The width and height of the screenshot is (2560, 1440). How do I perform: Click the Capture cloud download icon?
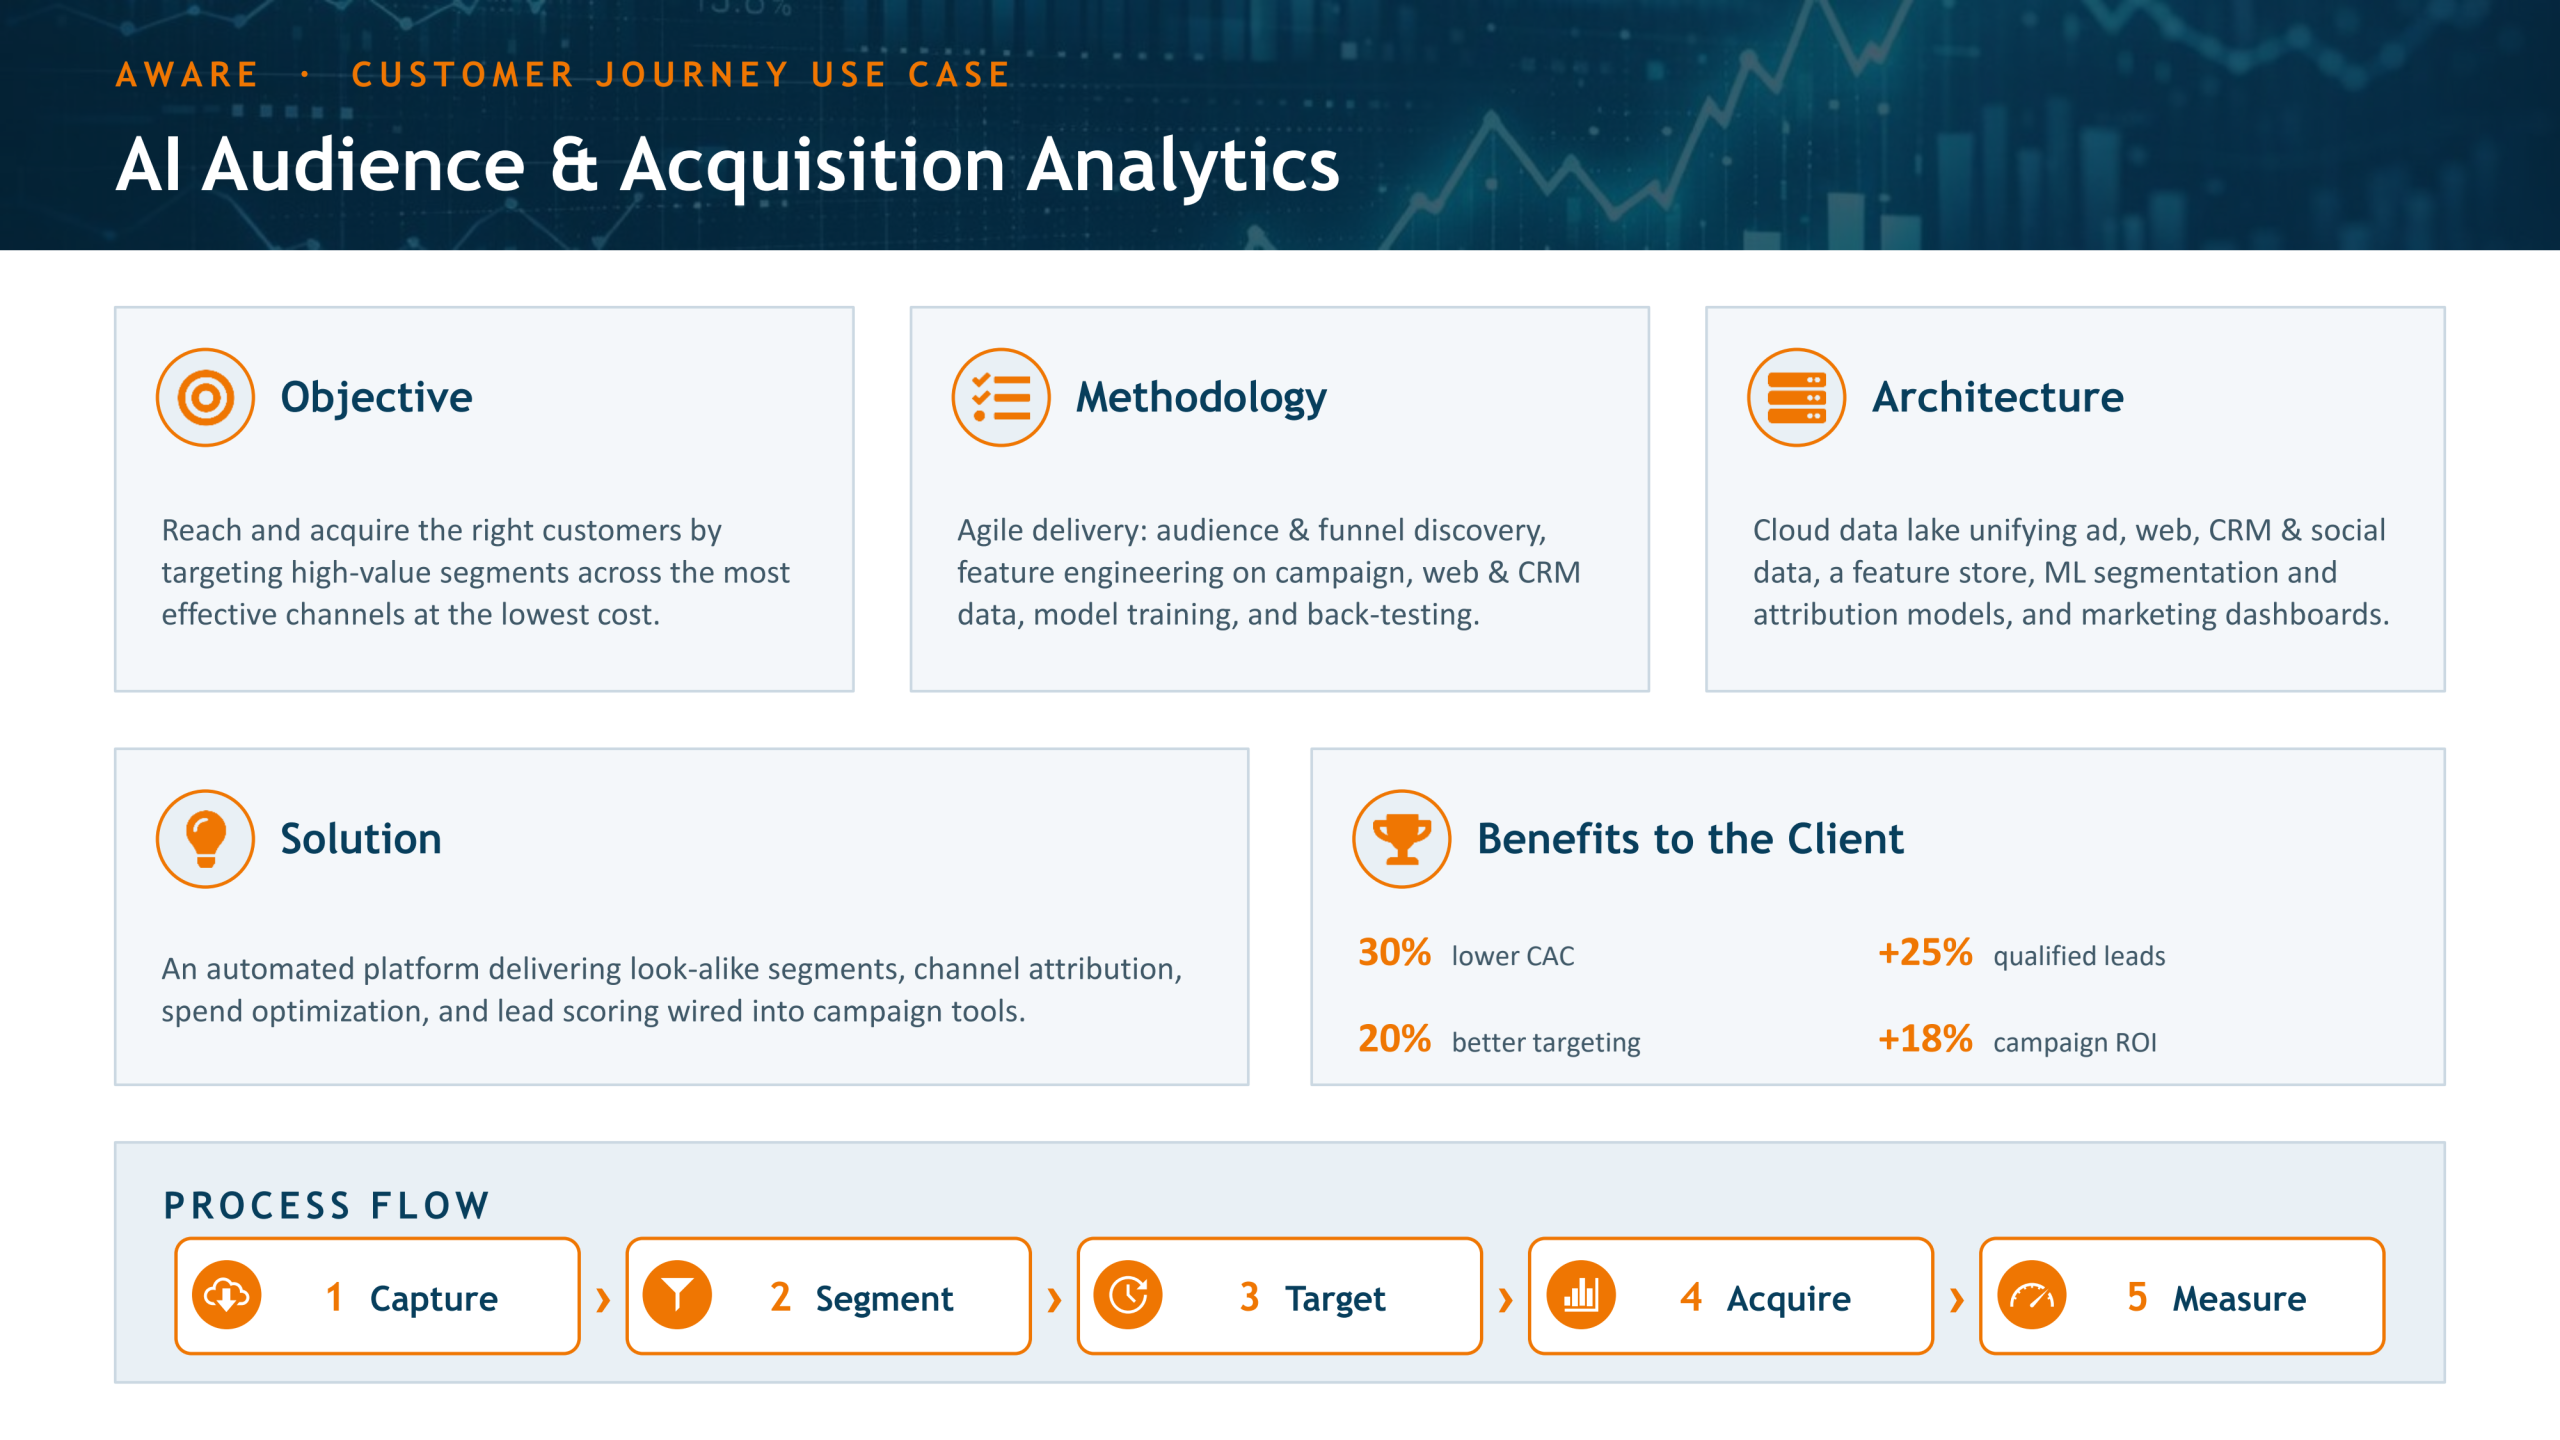coord(227,1296)
